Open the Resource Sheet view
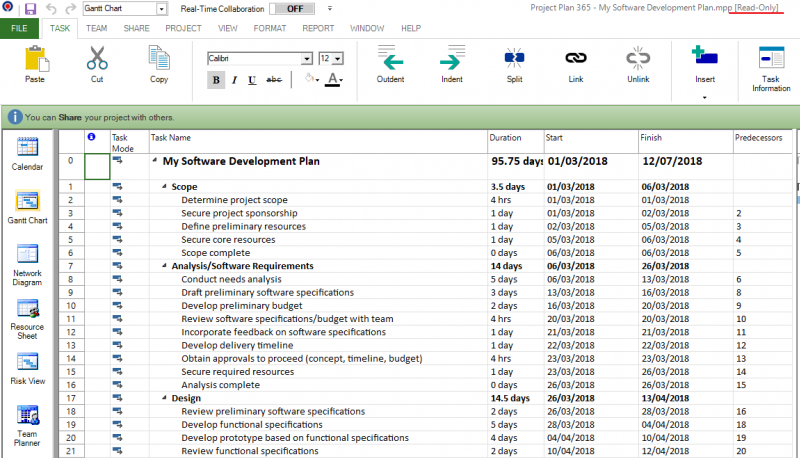Screen dimensions: 800x458 [x=27, y=319]
